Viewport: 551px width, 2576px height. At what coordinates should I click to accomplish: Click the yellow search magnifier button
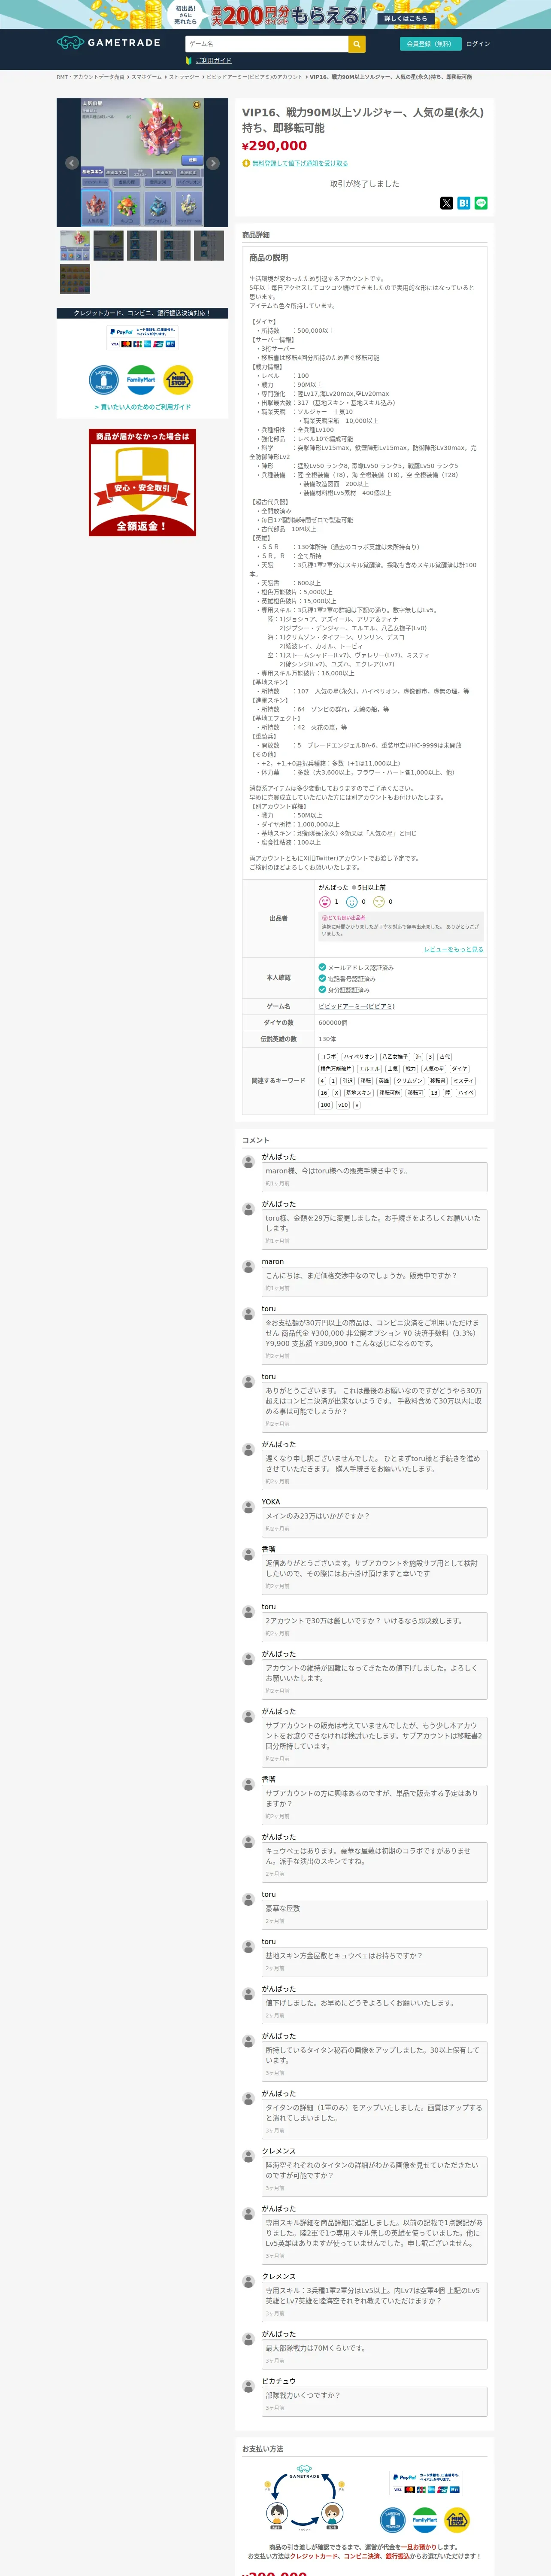pos(357,44)
